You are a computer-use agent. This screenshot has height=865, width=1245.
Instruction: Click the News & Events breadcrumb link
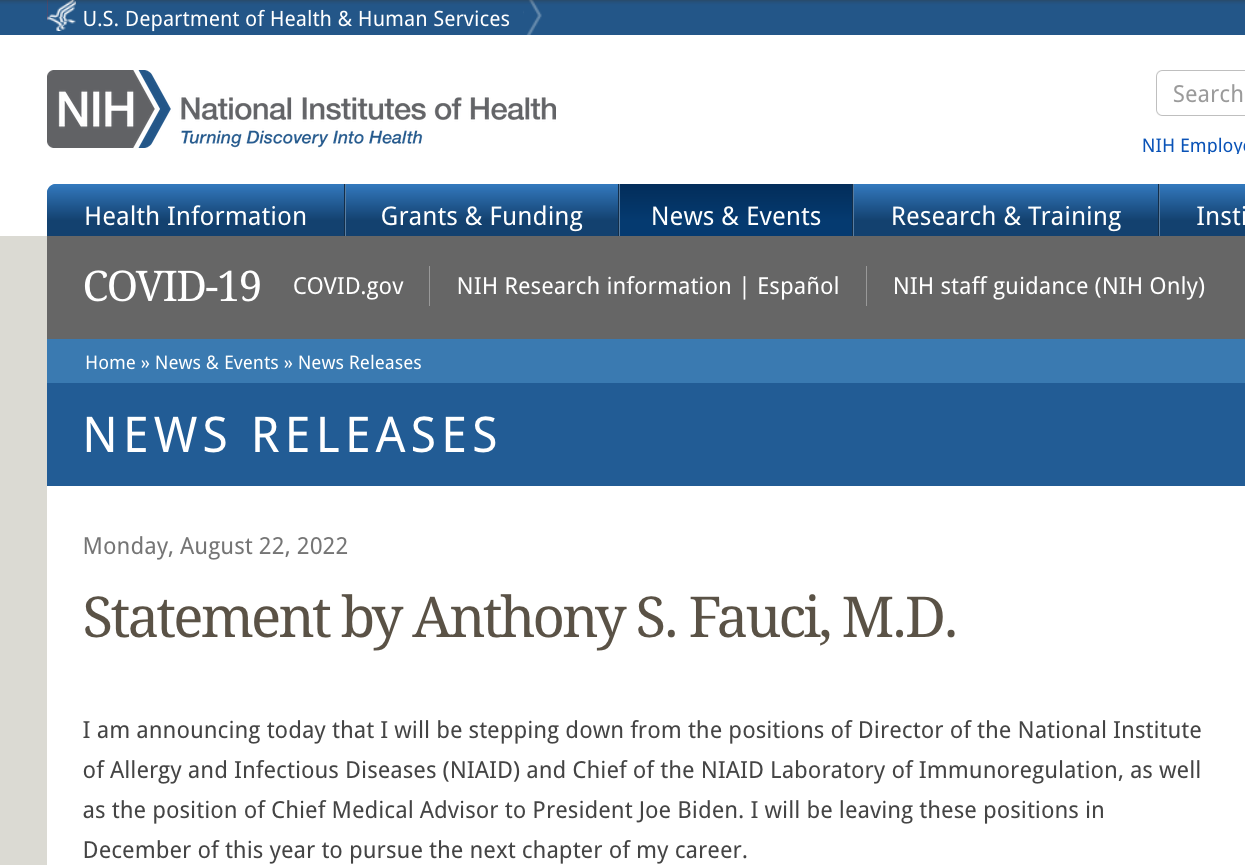point(216,362)
